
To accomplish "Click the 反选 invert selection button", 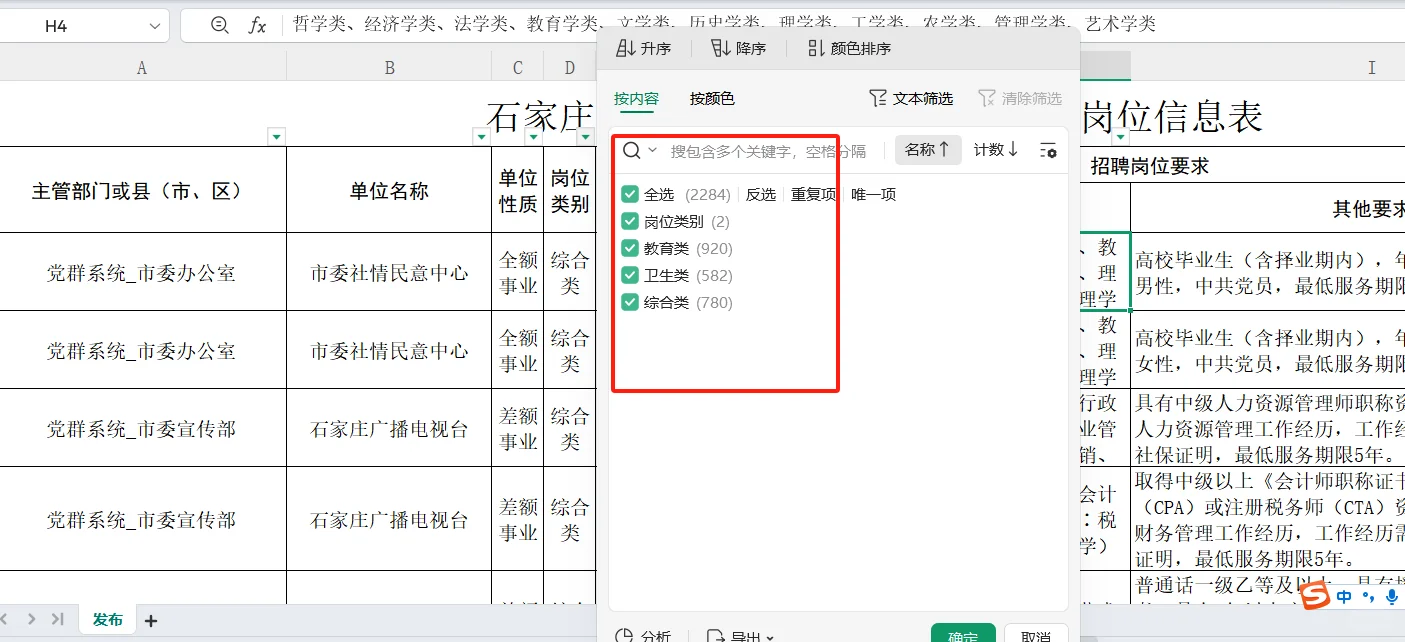I will (761, 194).
